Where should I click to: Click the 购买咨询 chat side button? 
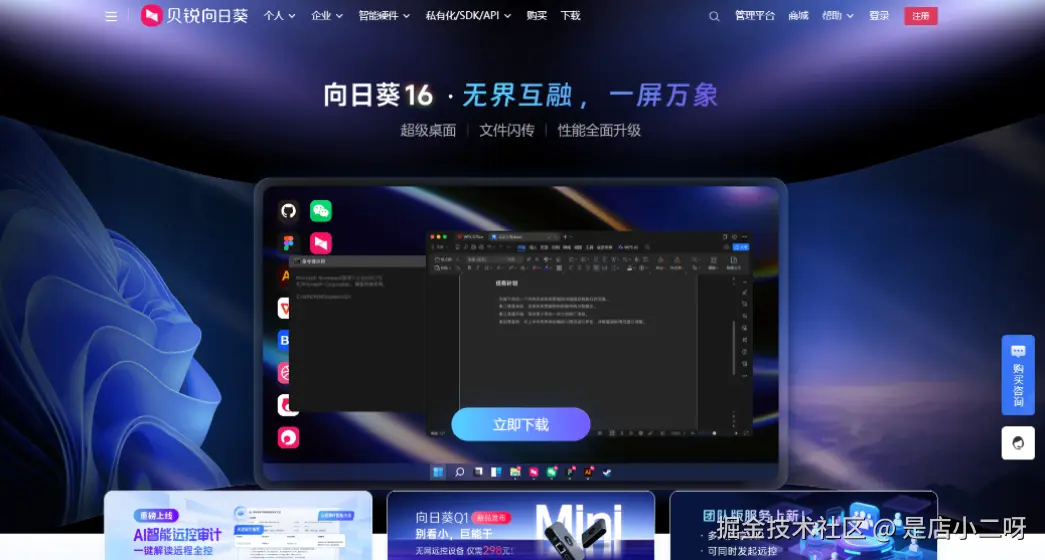[1018, 375]
